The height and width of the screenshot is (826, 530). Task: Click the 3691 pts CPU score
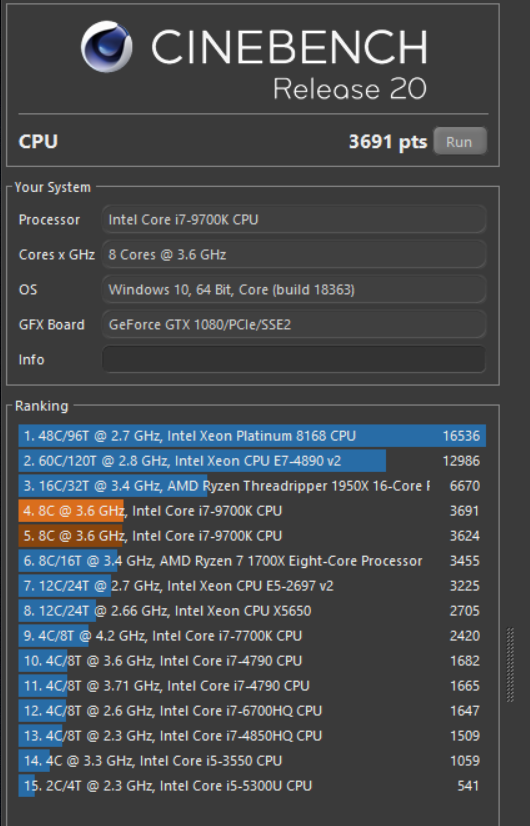tap(388, 142)
